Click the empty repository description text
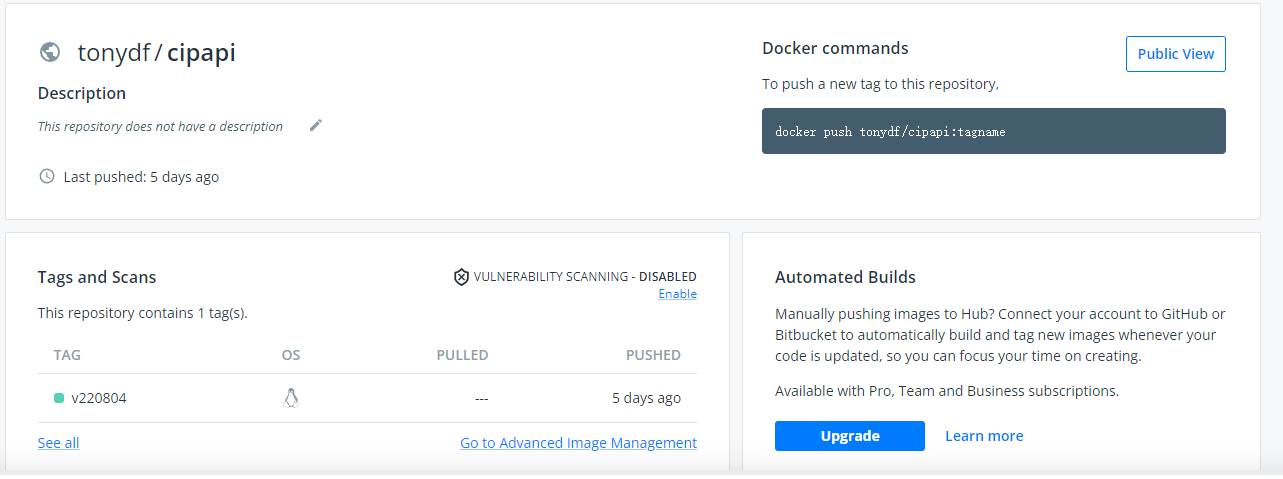This screenshot has width=1283, height=479. pos(160,127)
